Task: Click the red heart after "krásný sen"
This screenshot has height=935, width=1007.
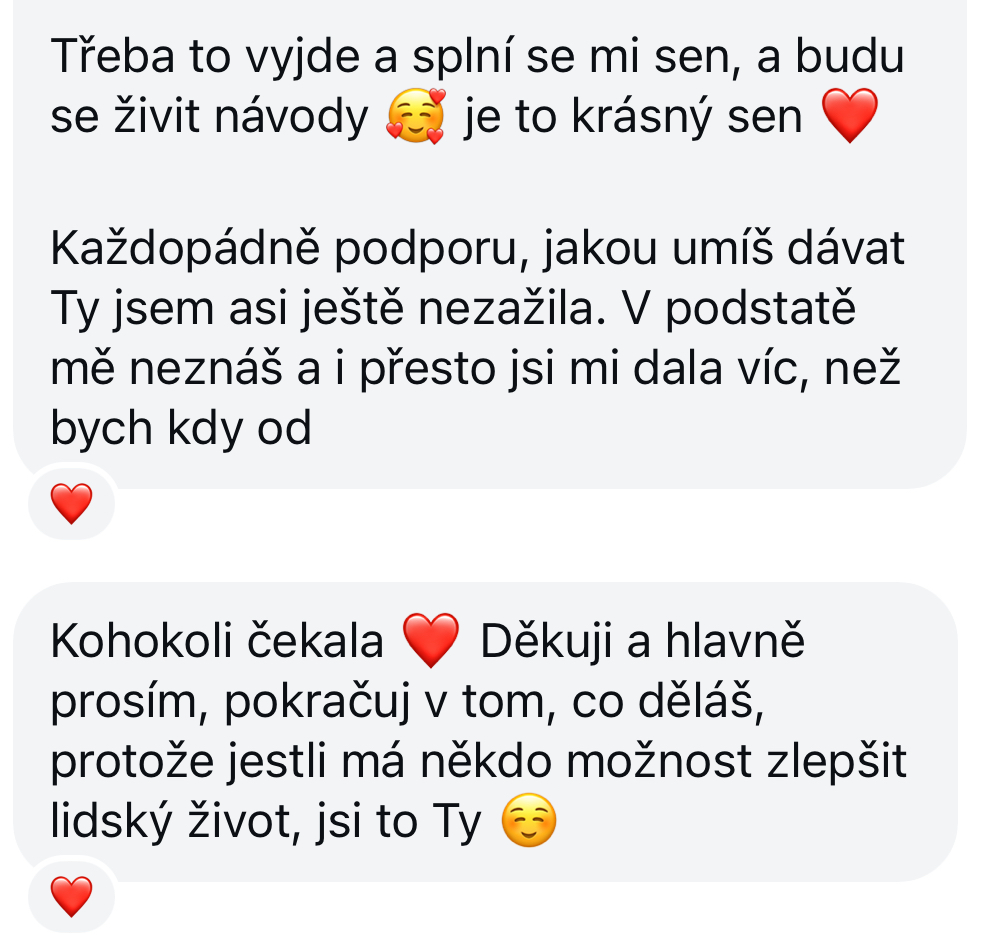Action: pos(850,116)
